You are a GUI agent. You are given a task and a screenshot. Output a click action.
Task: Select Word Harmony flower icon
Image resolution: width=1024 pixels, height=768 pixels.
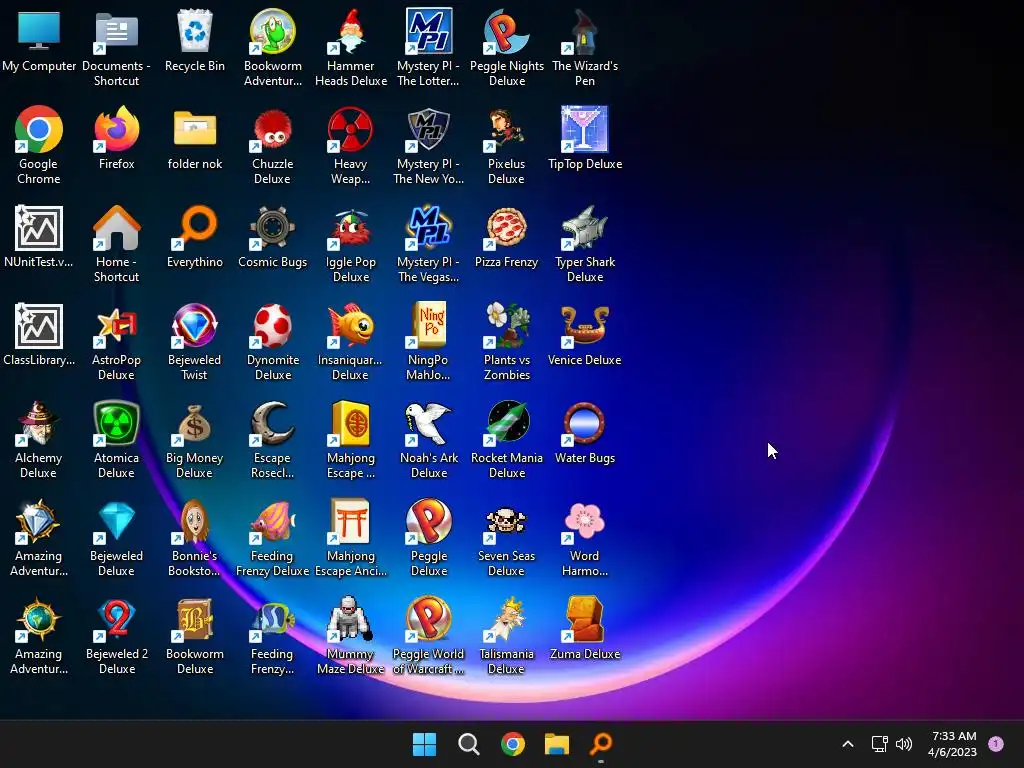584,521
